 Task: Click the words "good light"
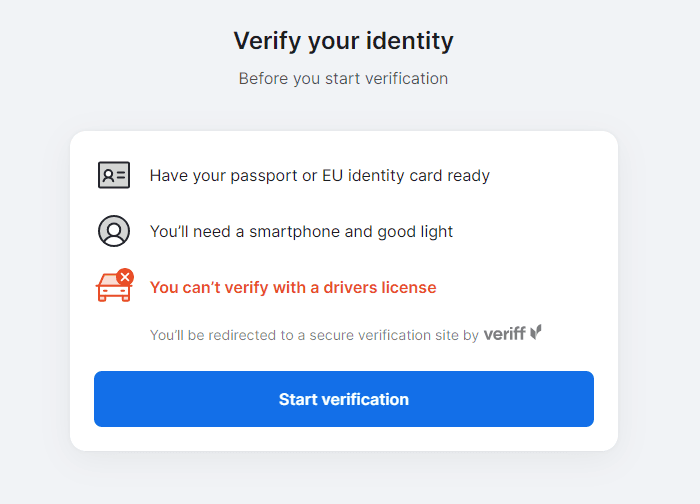coord(415,232)
